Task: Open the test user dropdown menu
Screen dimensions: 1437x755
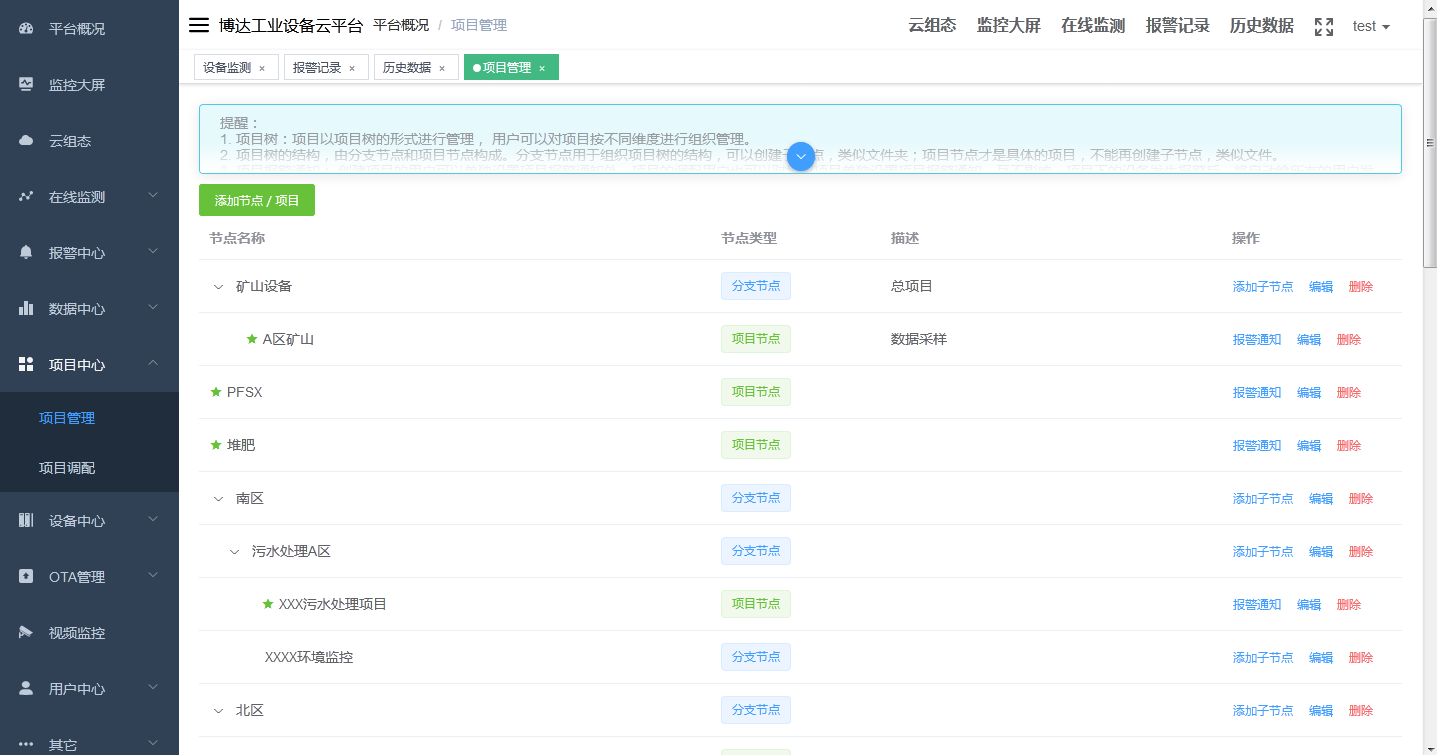Action: pos(1370,26)
